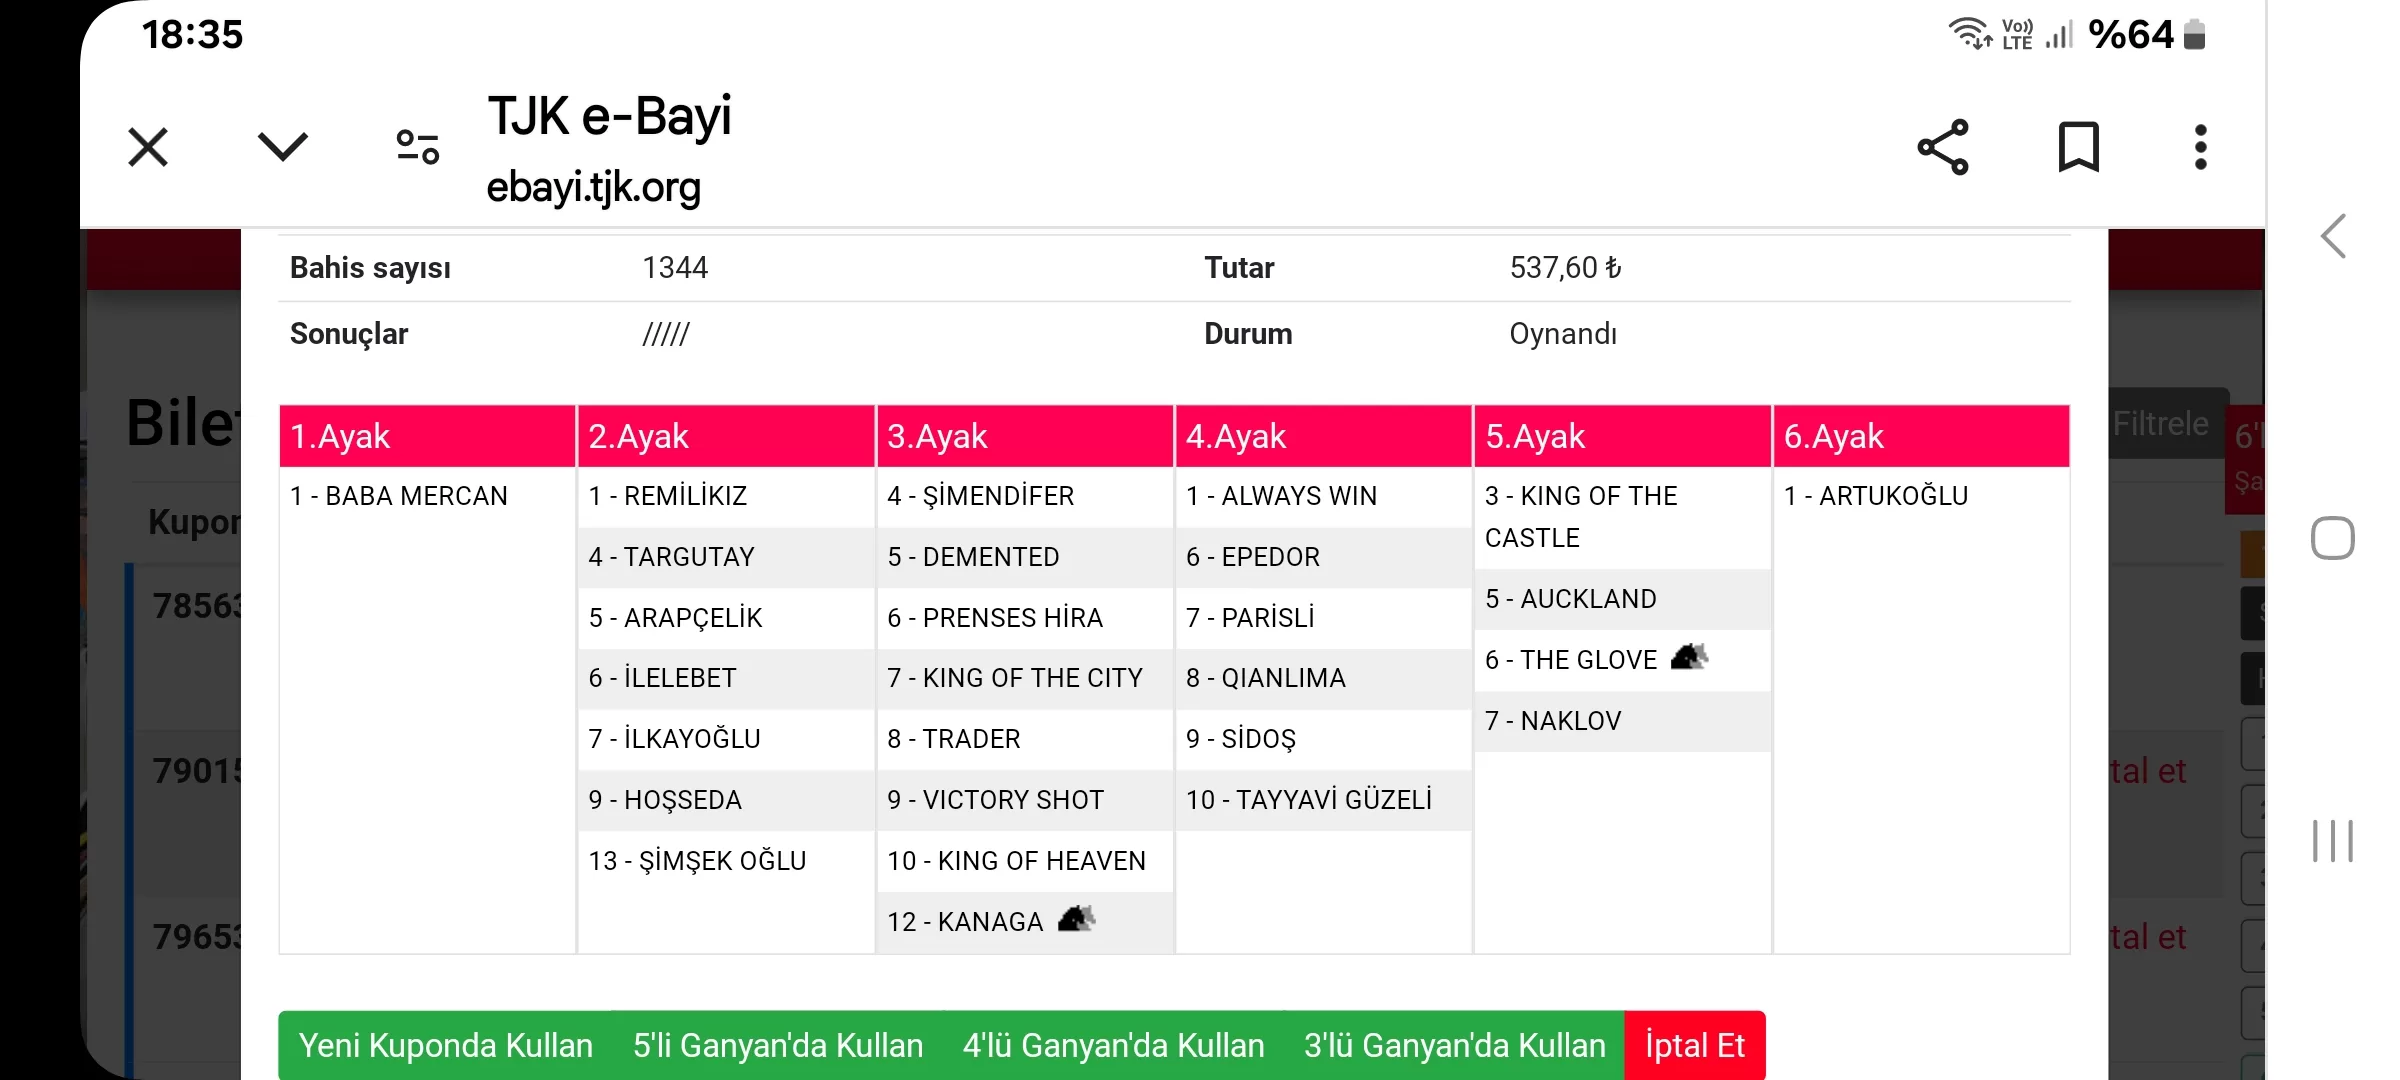Bookmark this page
Image resolution: width=2400 pixels, height=1080 pixels.
pyautogui.click(x=2078, y=148)
